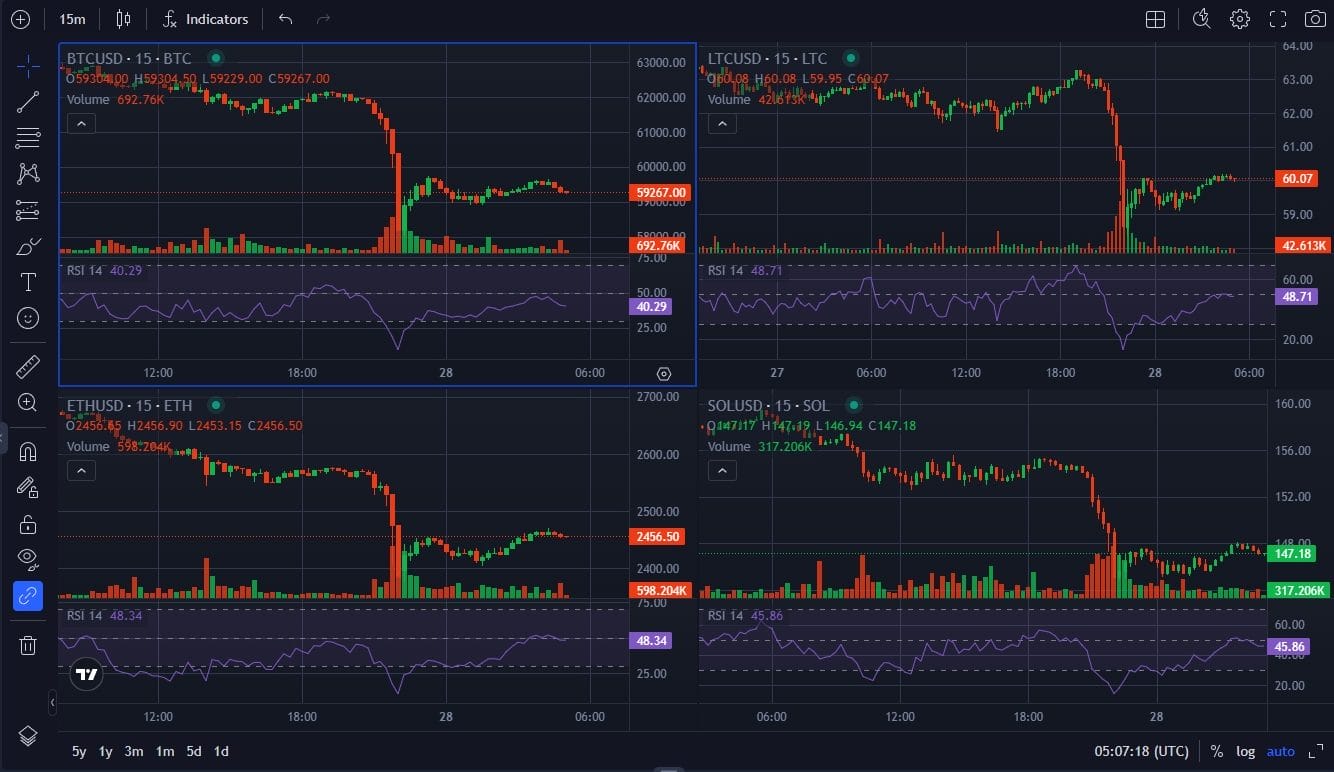Open the layout selection grid icon
Viewport: 1334px width, 772px height.
pos(1155,18)
